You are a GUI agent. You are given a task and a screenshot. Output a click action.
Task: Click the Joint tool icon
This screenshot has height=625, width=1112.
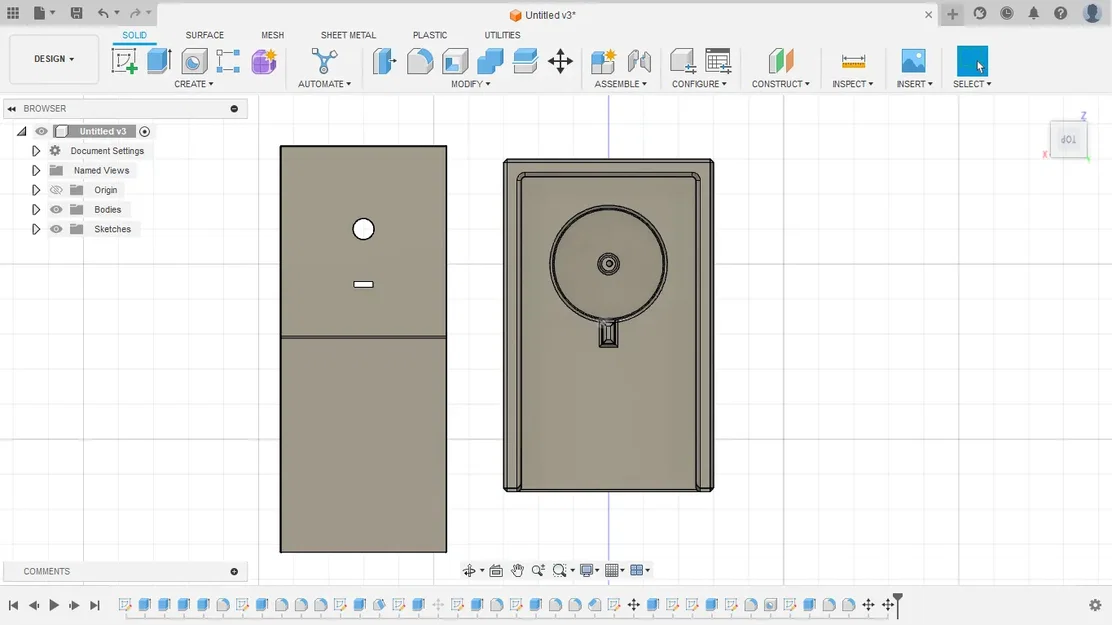[x=639, y=61]
